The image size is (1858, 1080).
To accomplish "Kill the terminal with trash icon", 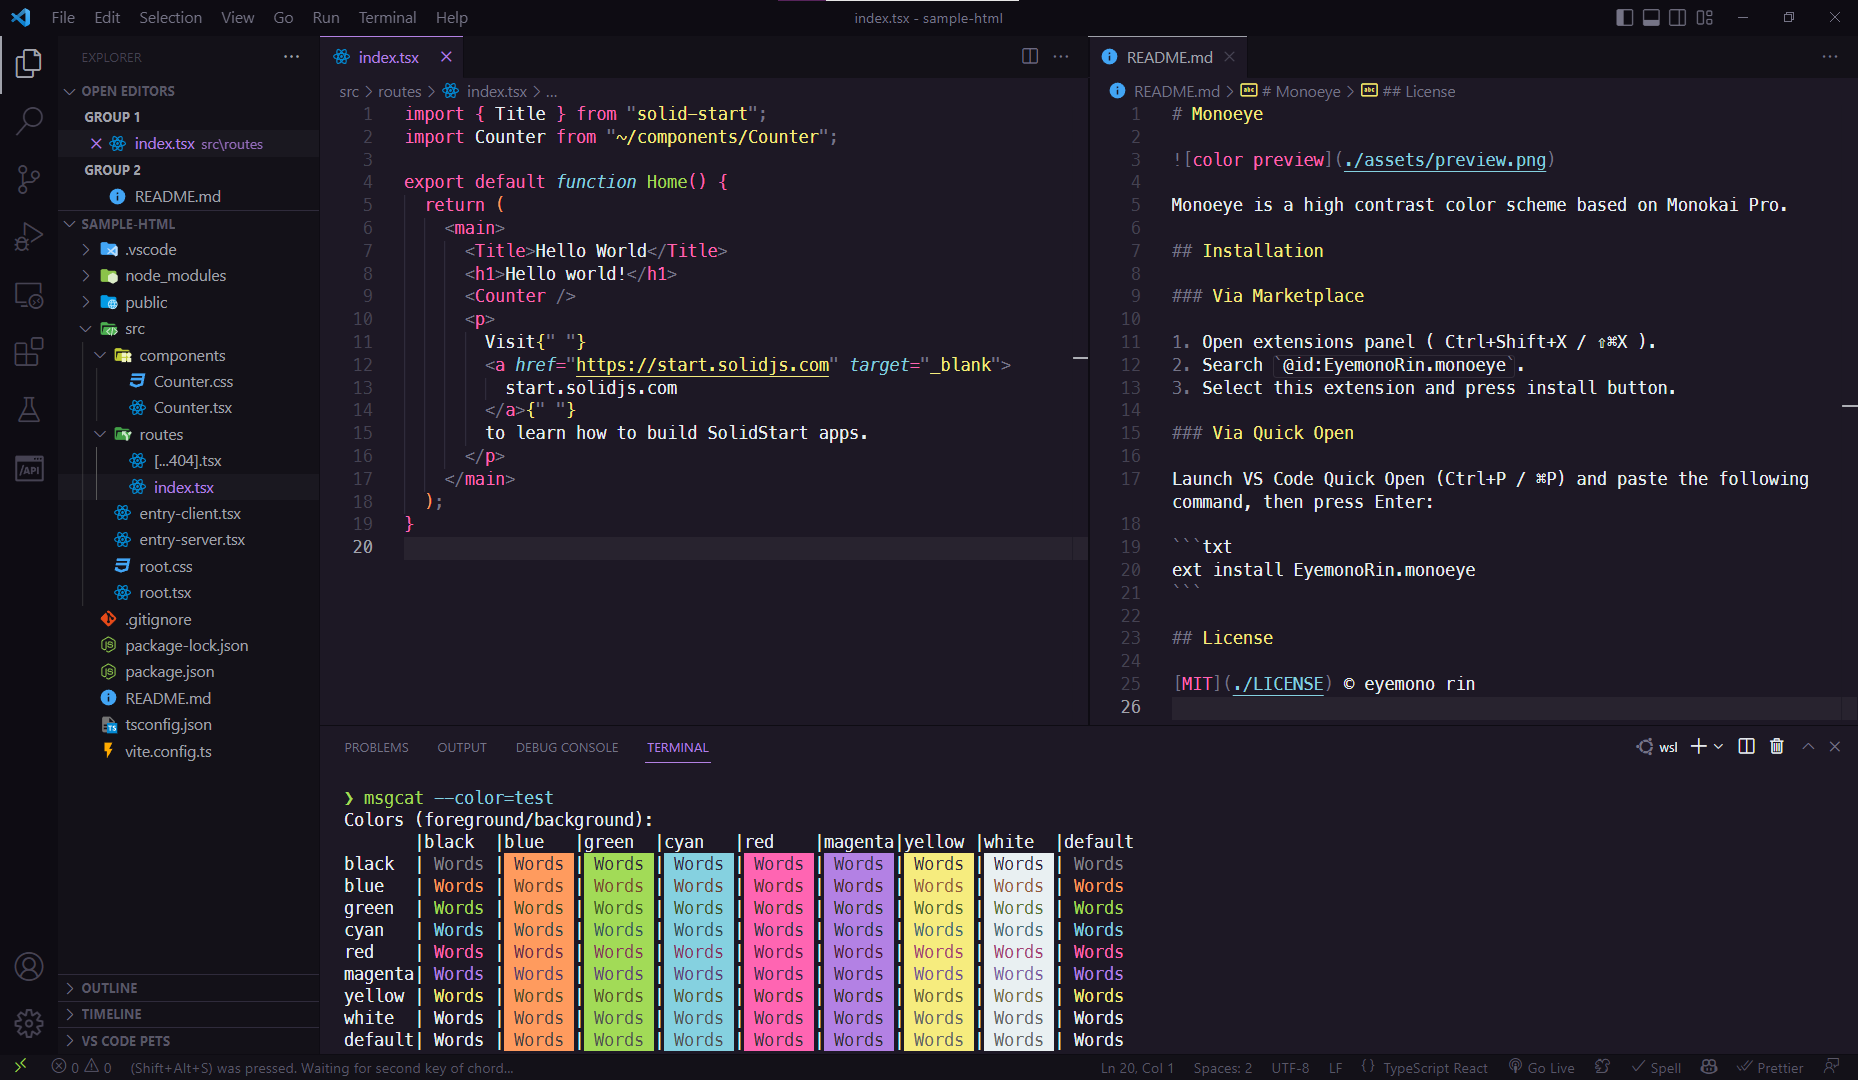I will point(1777,746).
